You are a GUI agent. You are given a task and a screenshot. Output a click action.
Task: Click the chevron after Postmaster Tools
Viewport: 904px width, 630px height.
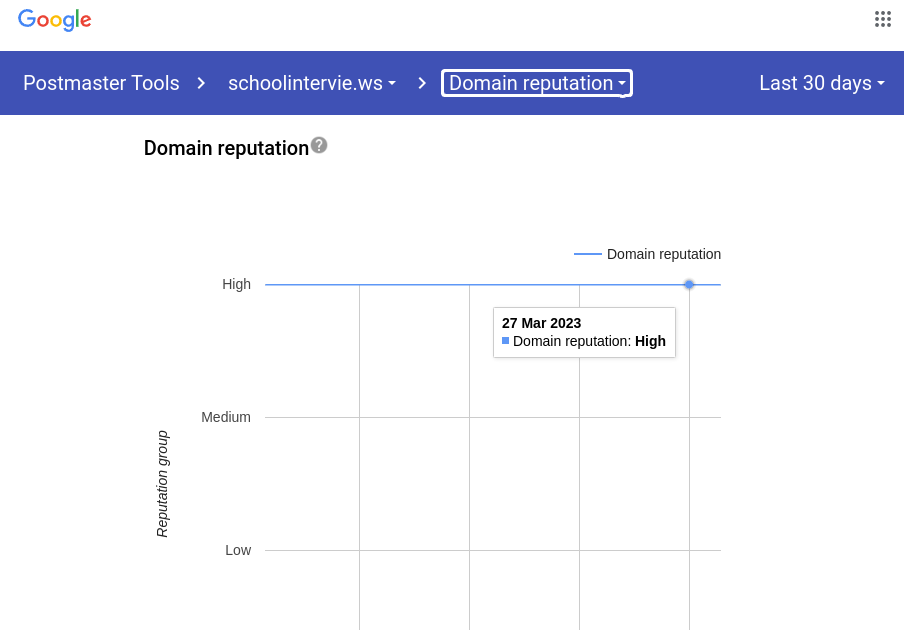pyautogui.click(x=201, y=83)
